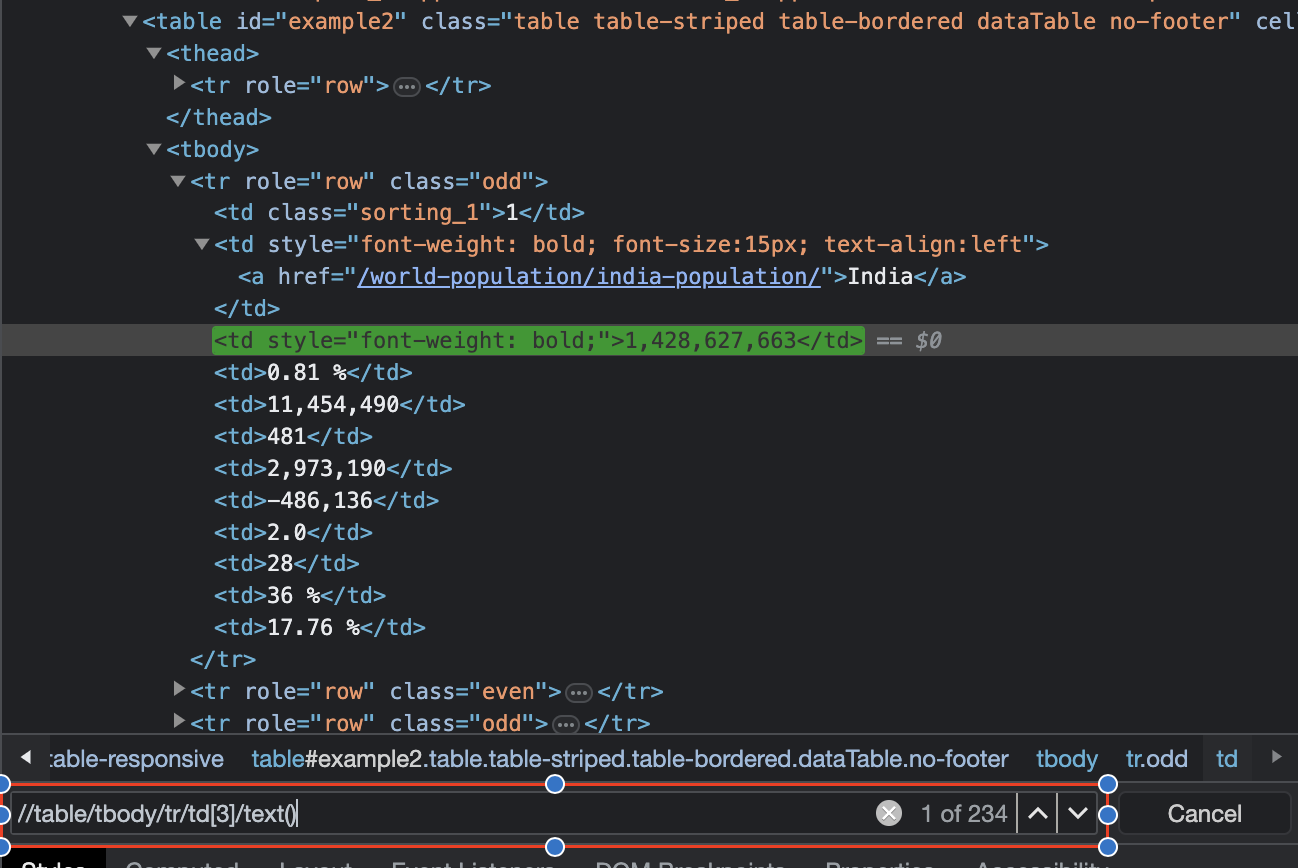
Task: Expand collapsed thead row ellipsis
Action: (x=407, y=86)
